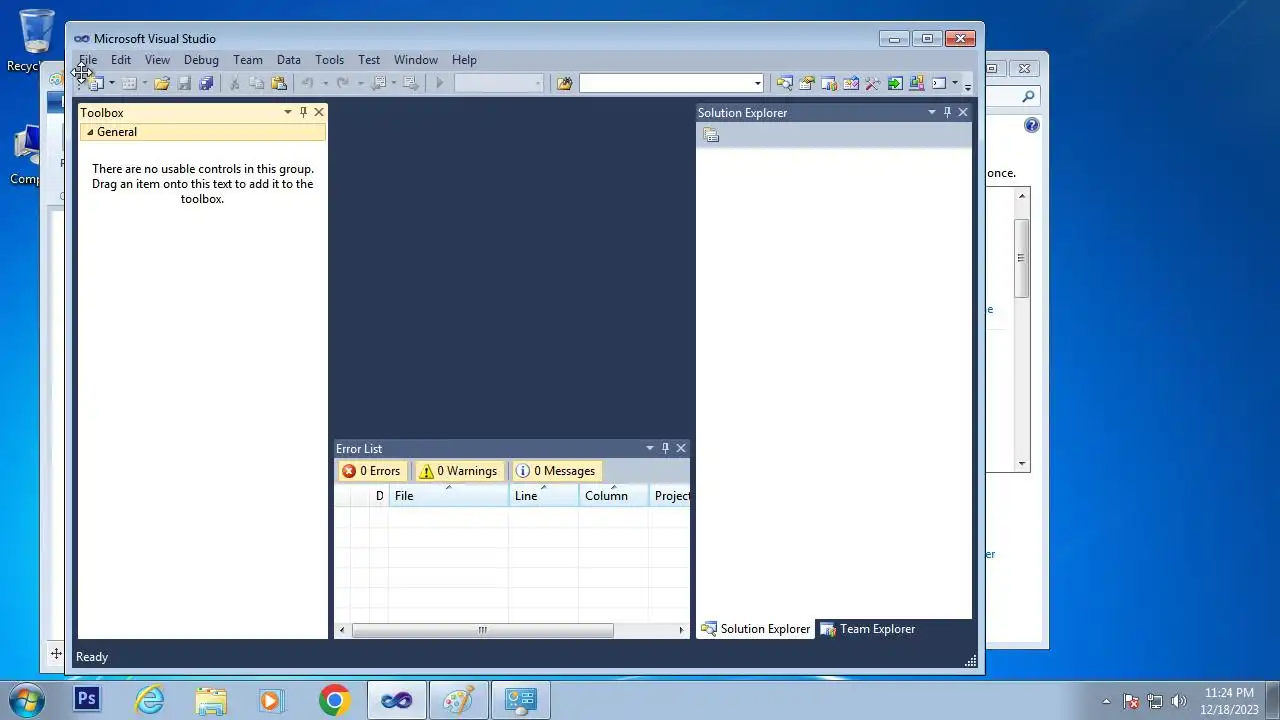Click the Save All icon
The width and height of the screenshot is (1280, 720).
pos(206,84)
